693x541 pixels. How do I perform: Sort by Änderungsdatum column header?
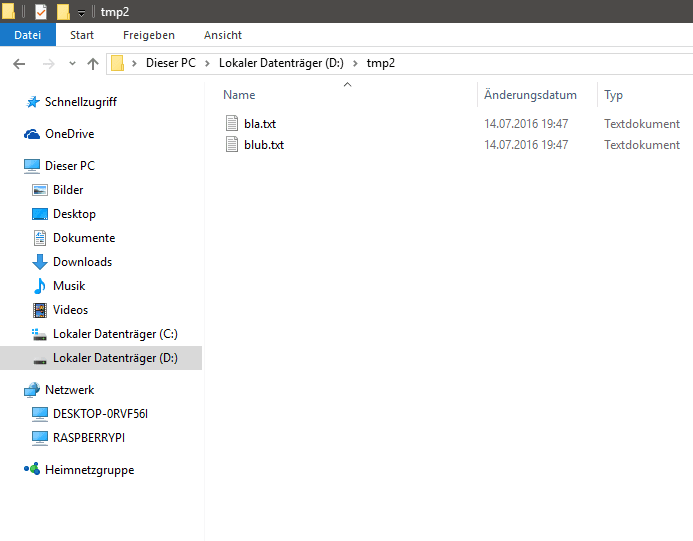coord(530,95)
